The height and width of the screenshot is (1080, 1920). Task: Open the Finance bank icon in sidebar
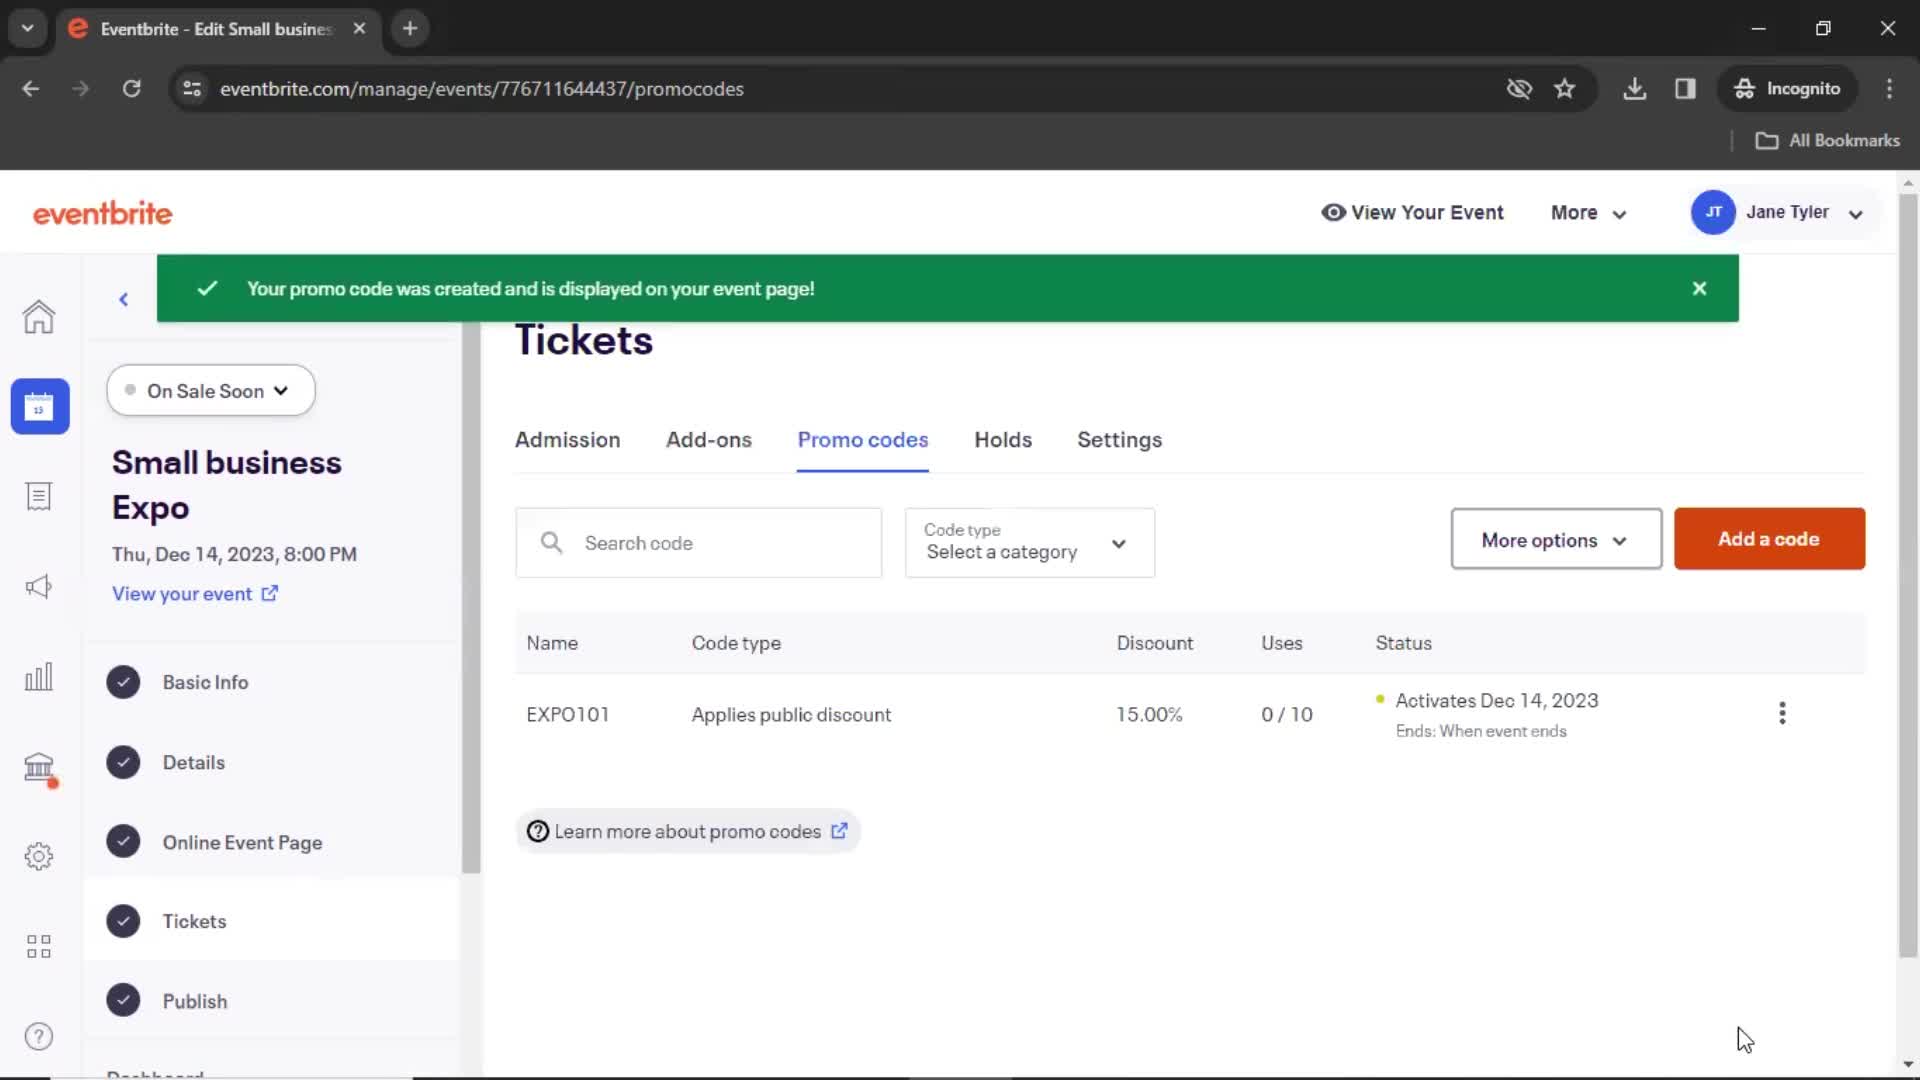click(x=39, y=767)
